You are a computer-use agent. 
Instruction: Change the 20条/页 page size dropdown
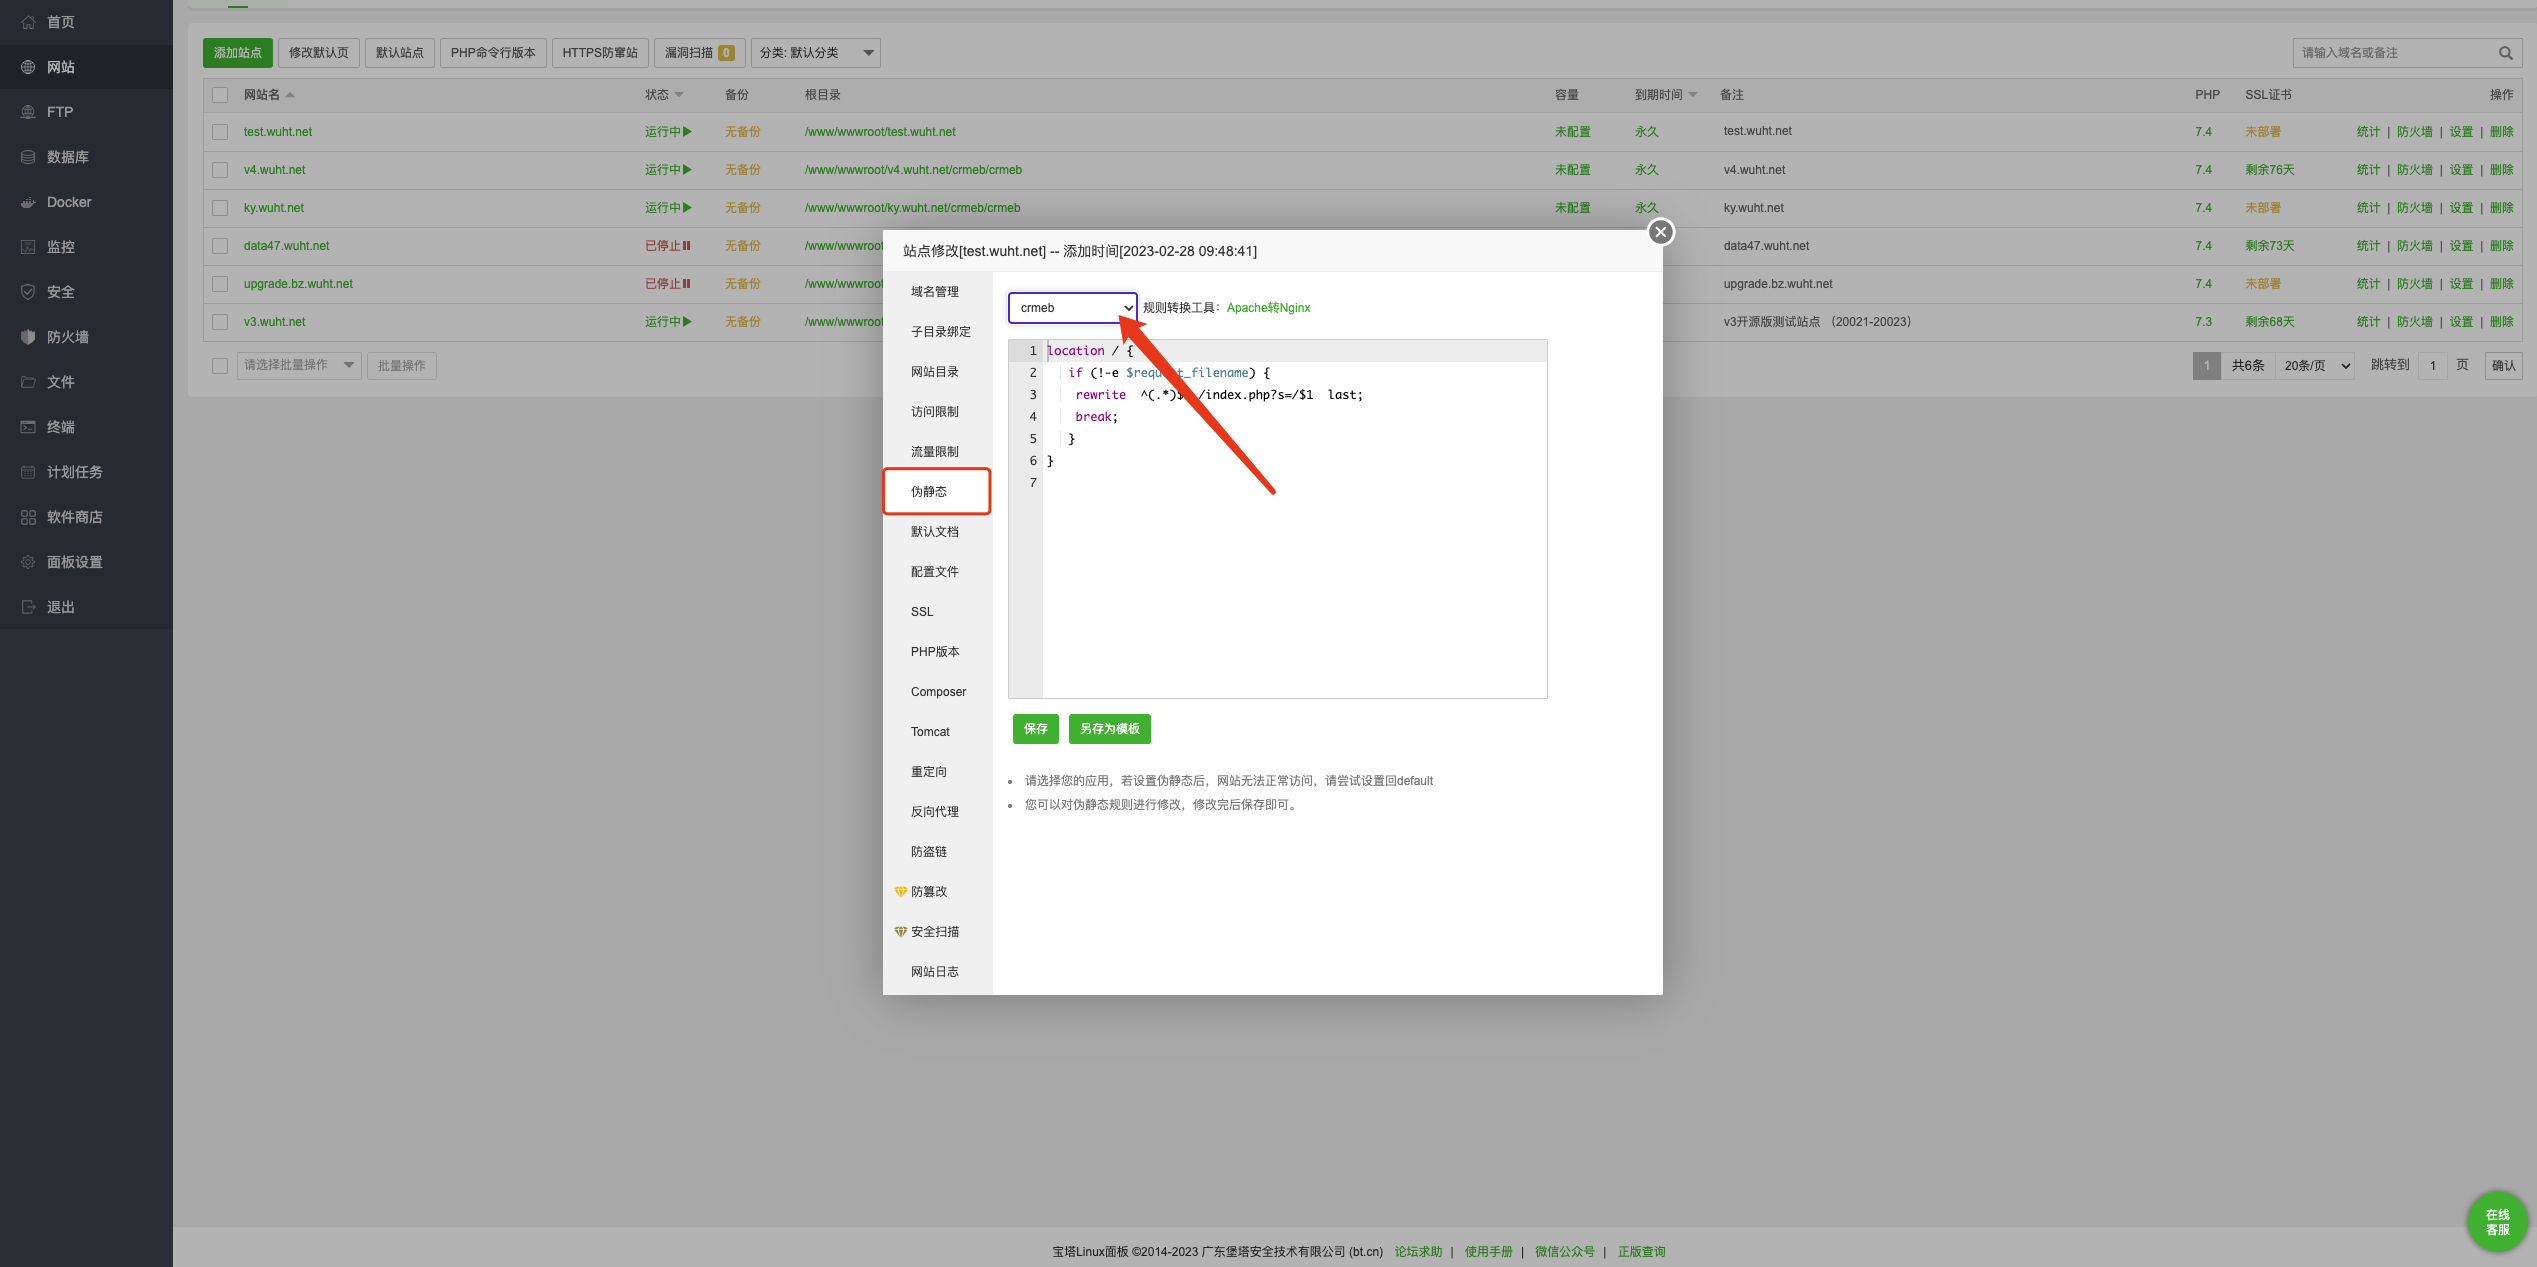pos(2313,365)
